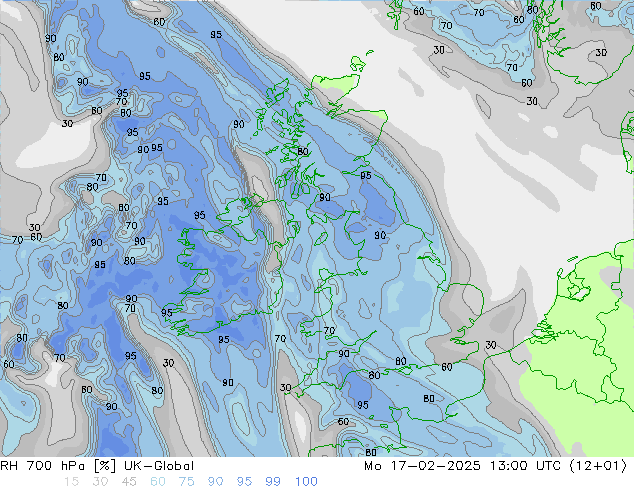Image resolution: width=634 pixels, height=490 pixels.
Task: Select the "15" value in the colour legend
Action: pyautogui.click(x=71, y=482)
